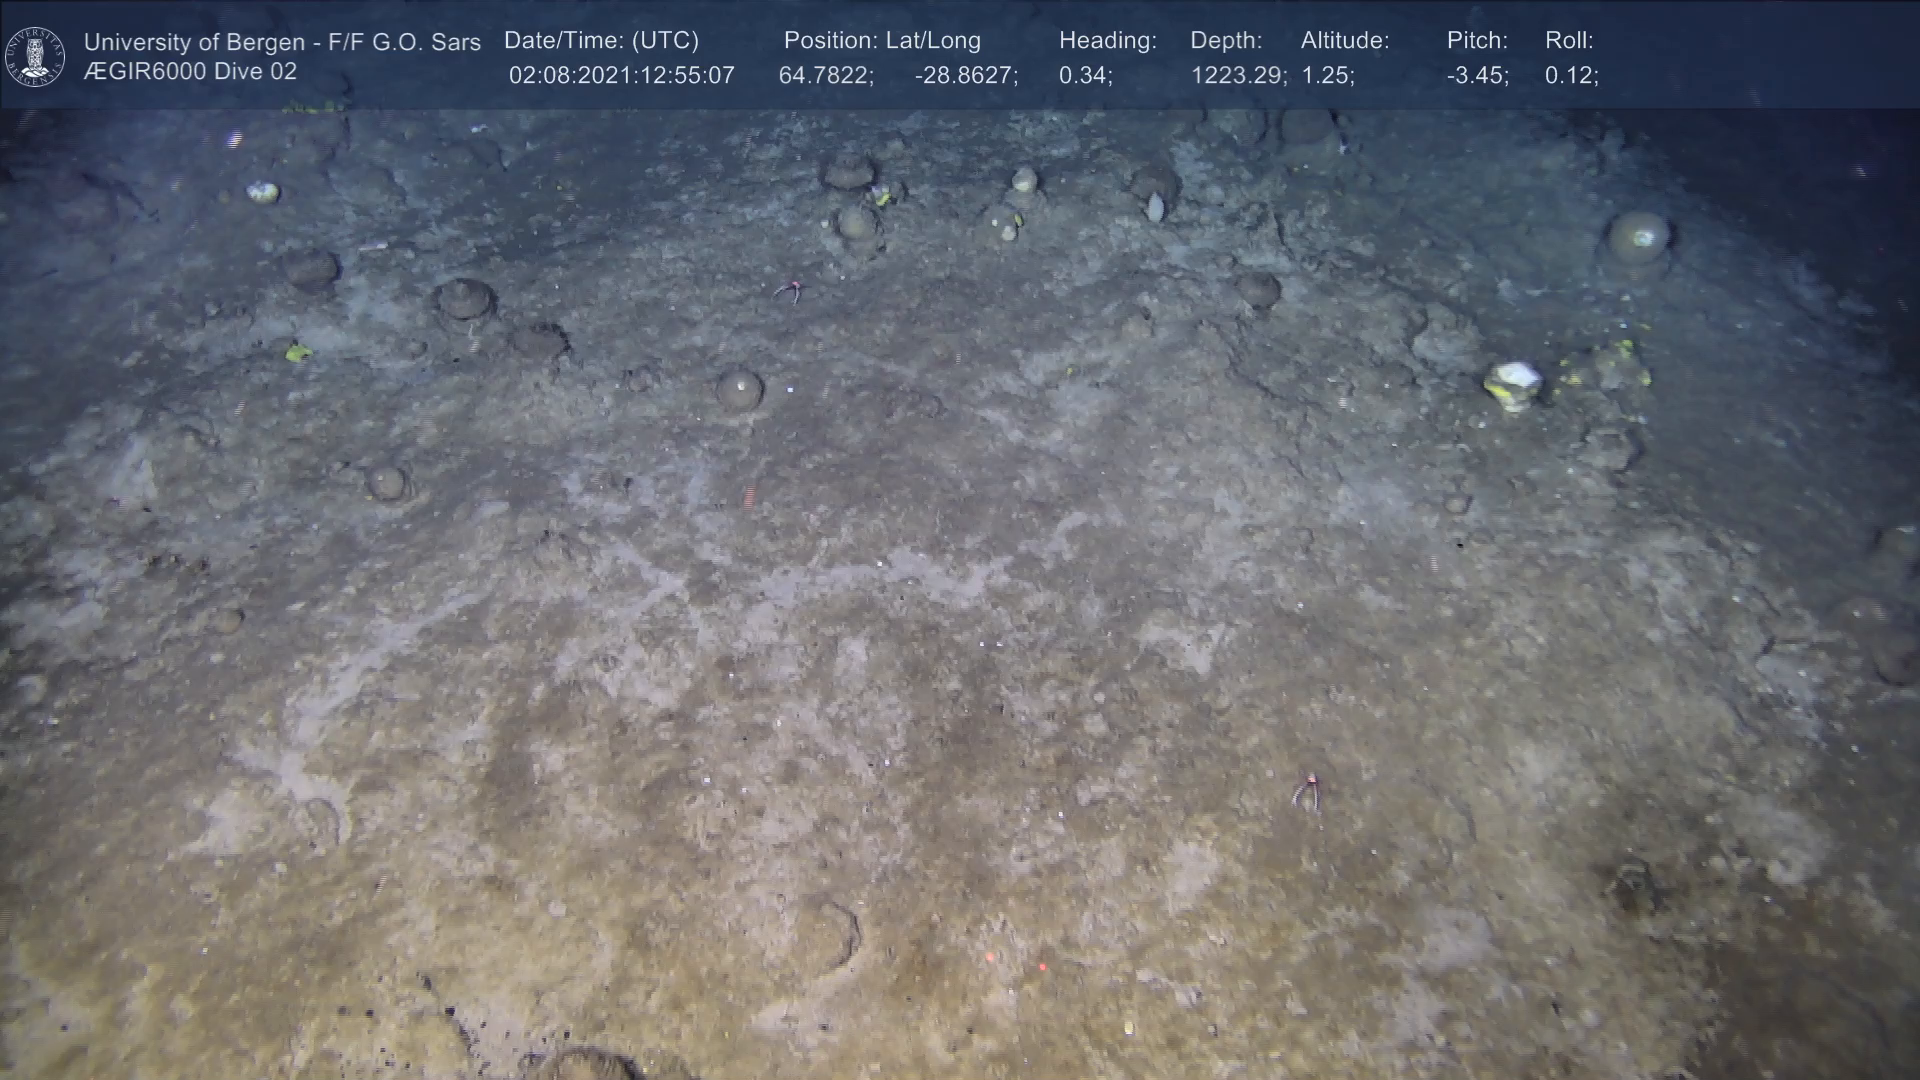This screenshot has height=1080, width=1920.
Task: Select the pitch value -3.45
Action: click(1477, 76)
